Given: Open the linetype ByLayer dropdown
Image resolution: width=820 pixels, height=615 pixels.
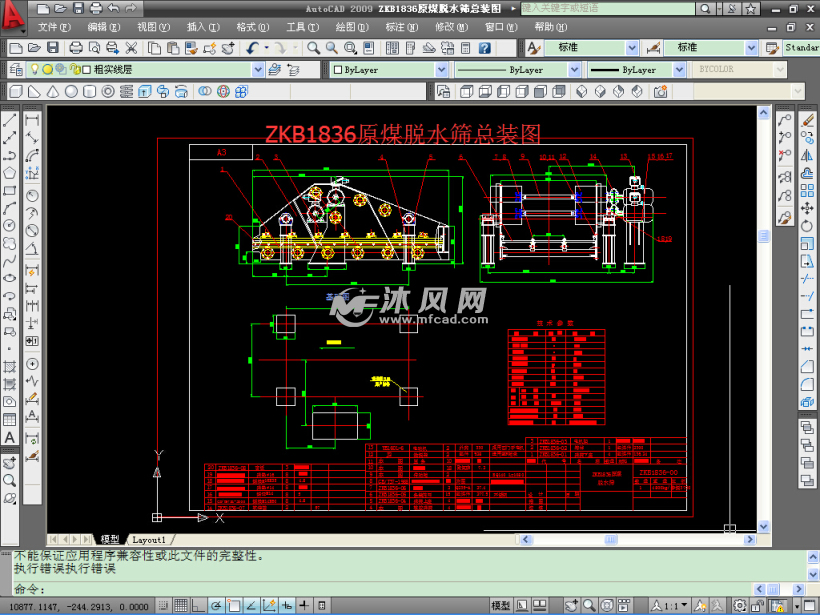Looking at the screenshot, I should point(572,69).
